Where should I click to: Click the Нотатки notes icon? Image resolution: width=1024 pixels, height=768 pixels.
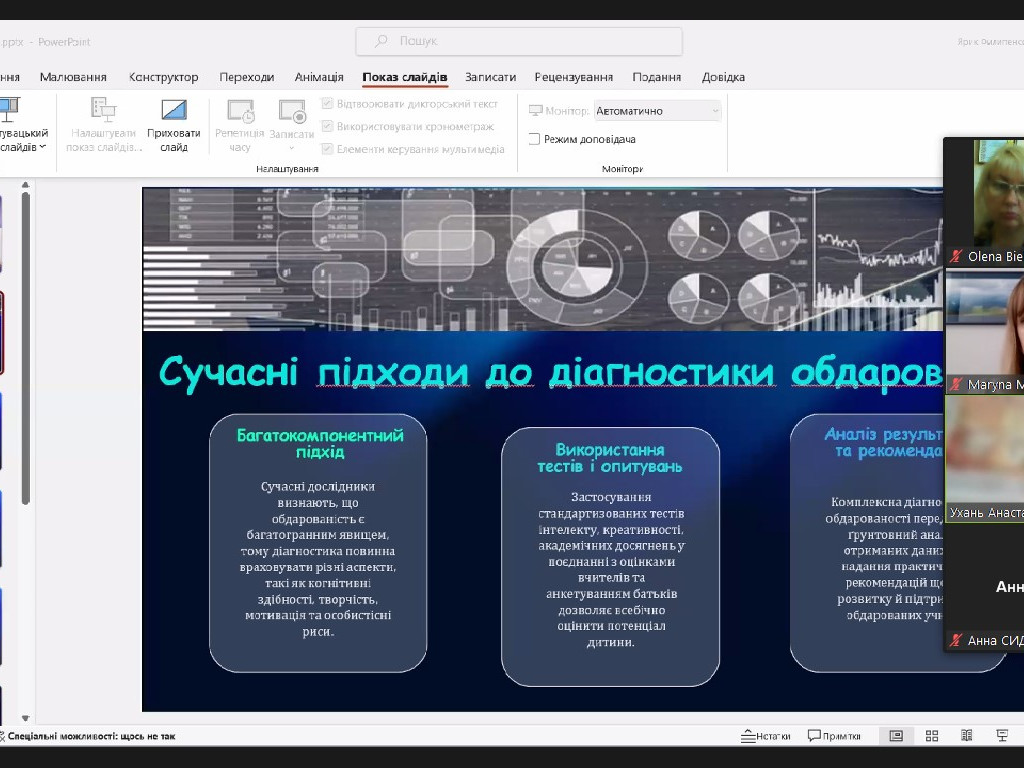[748, 737]
